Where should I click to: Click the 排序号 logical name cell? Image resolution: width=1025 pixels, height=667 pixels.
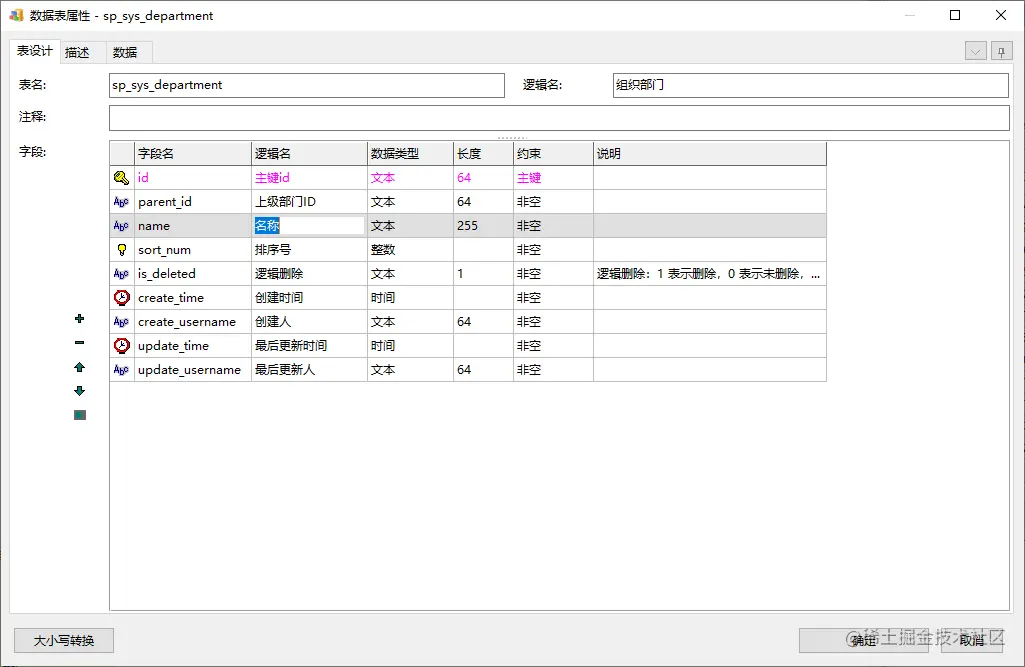pyautogui.click(x=309, y=250)
